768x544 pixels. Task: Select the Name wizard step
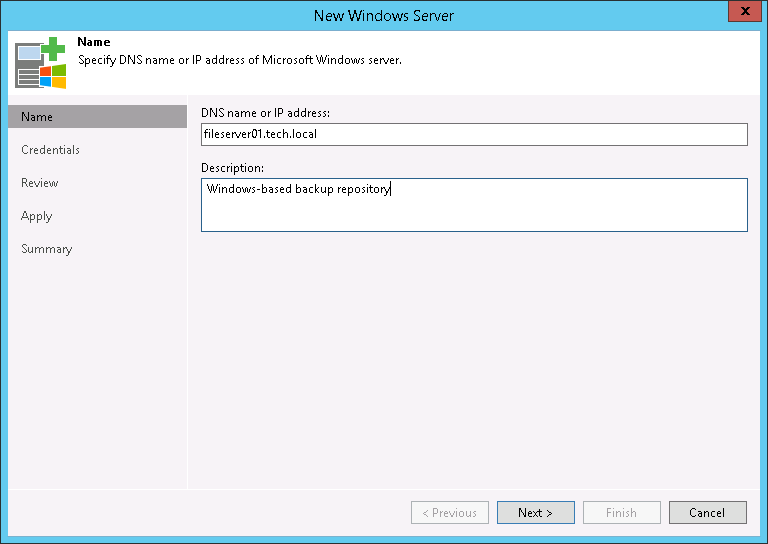[x=97, y=117]
